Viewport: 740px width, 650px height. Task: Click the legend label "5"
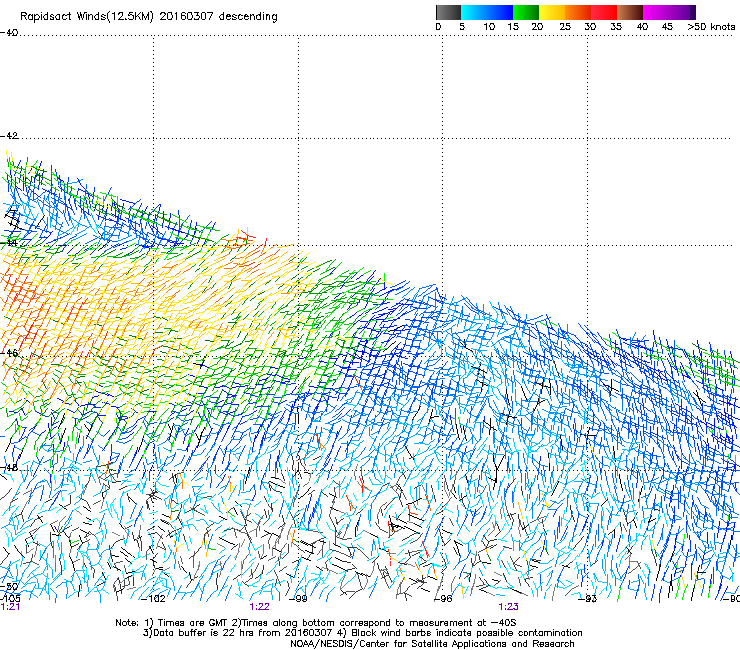pos(462,27)
